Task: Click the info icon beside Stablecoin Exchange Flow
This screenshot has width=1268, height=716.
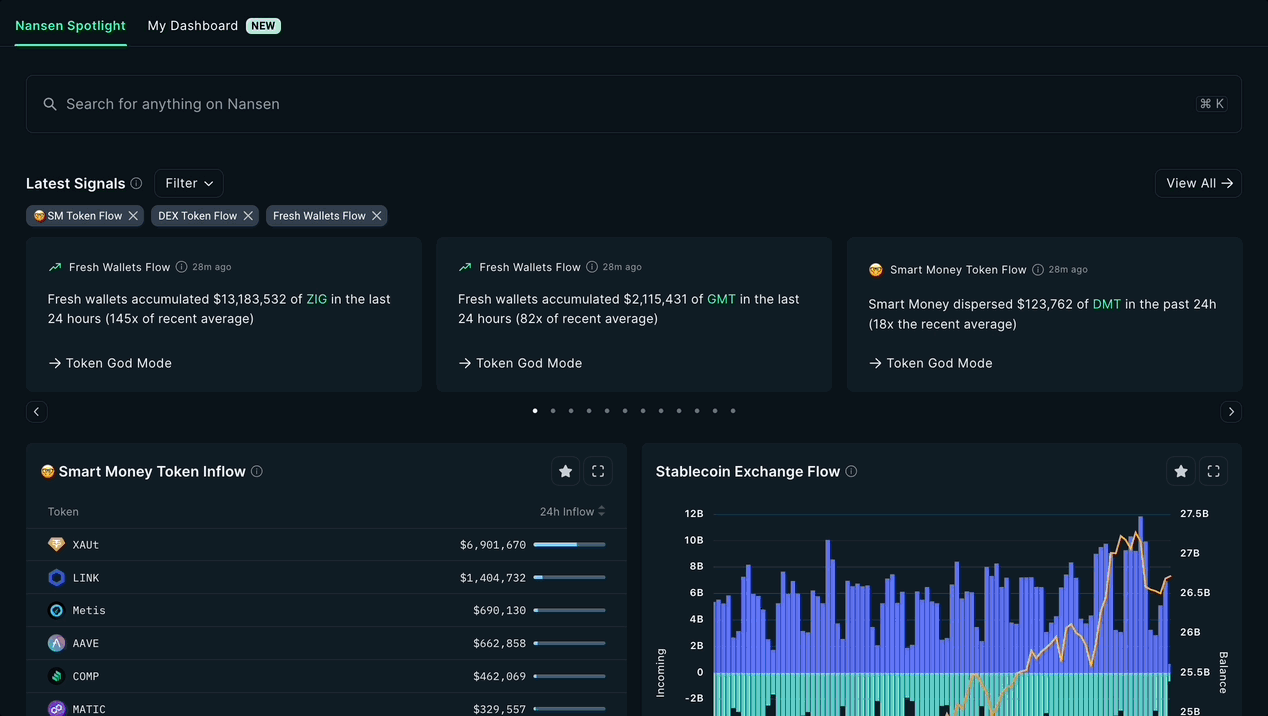Action: (850, 471)
